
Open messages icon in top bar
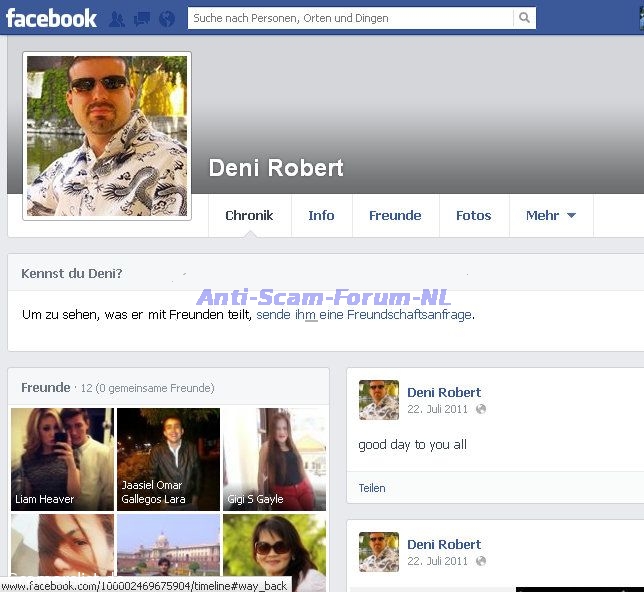142,19
